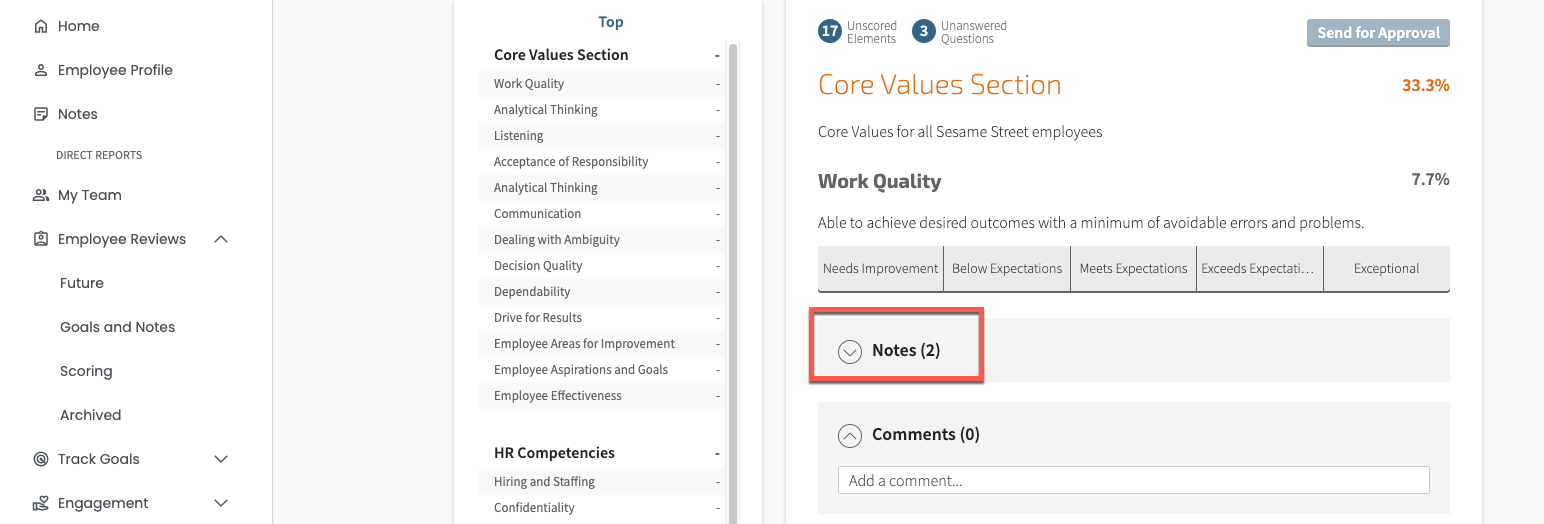Jump to Top link in outline
The image size is (1544, 524).
click(x=610, y=22)
